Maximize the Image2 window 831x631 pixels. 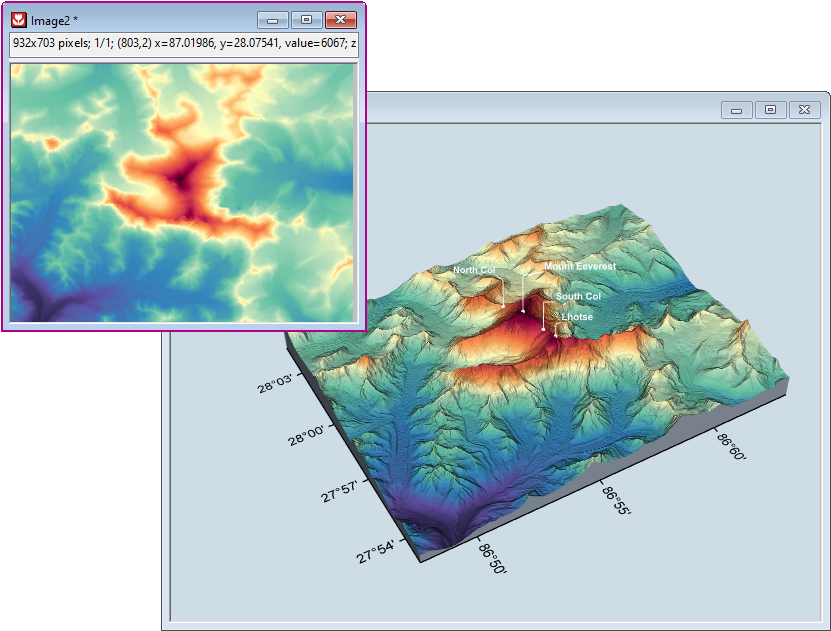click(306, 20)
